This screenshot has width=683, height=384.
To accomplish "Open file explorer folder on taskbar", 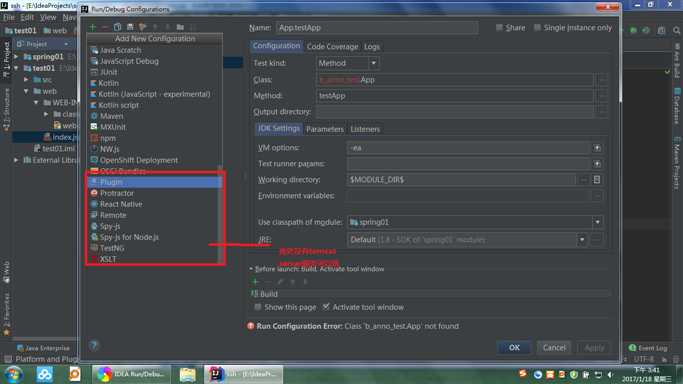I will coord(188,374).
